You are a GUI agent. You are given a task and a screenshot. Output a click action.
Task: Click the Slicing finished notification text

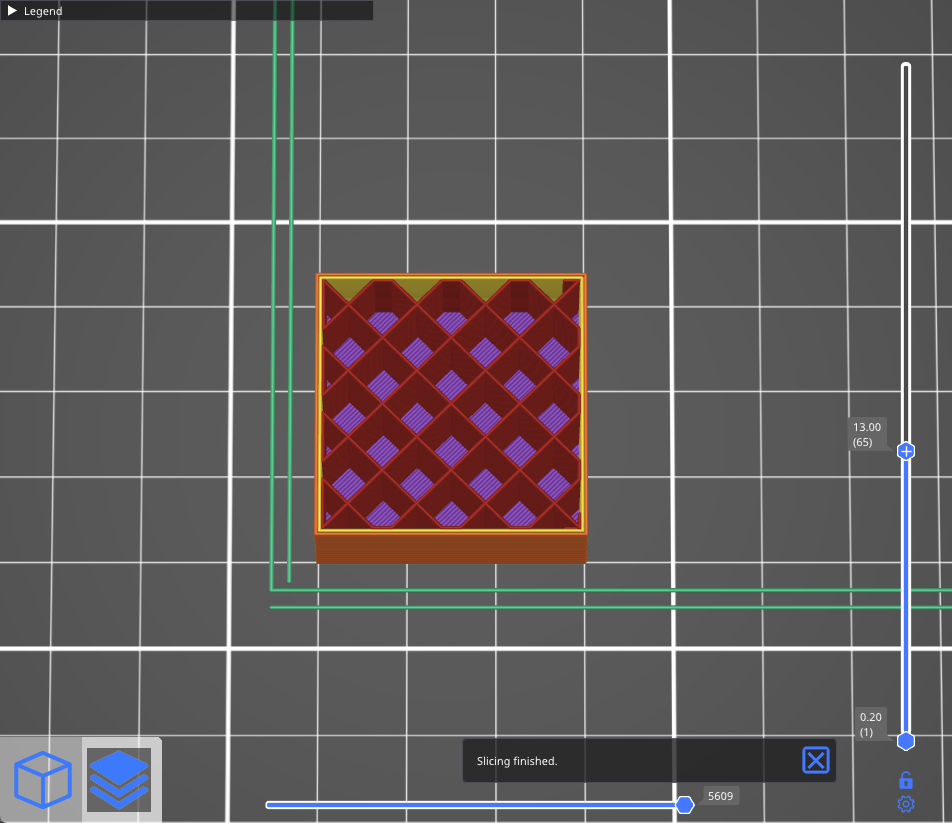517,760
